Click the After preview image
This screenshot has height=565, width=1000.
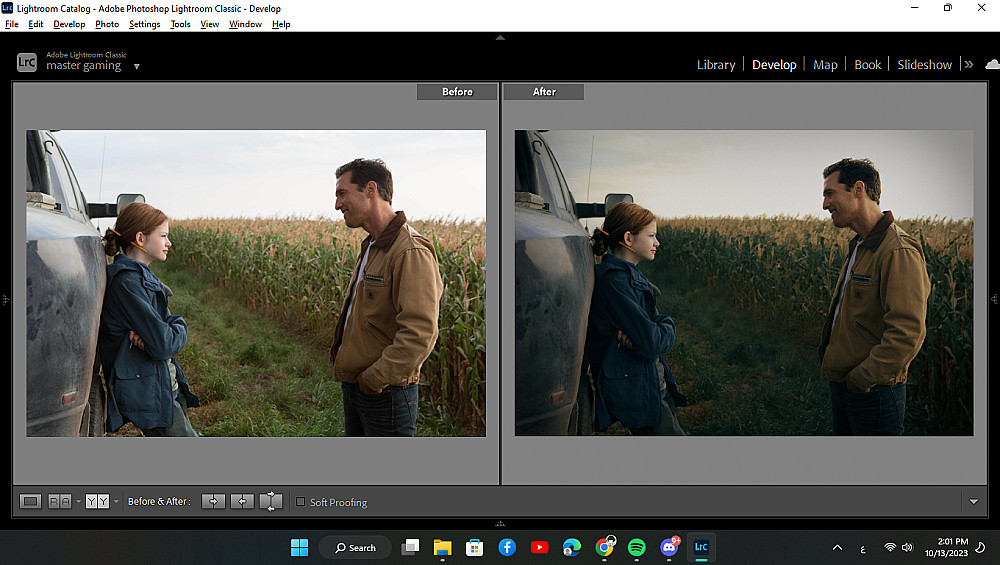coord(743,283)
